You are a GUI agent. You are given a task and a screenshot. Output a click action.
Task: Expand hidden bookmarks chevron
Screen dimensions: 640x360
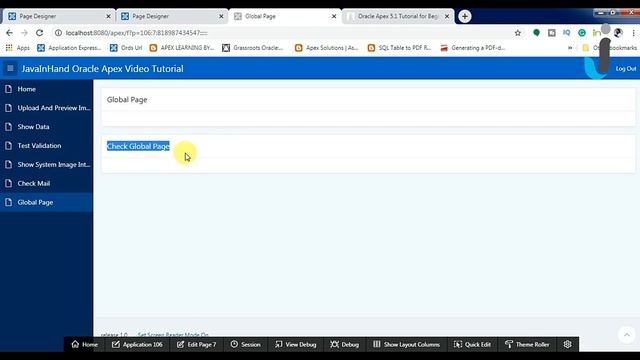(570, 48)
